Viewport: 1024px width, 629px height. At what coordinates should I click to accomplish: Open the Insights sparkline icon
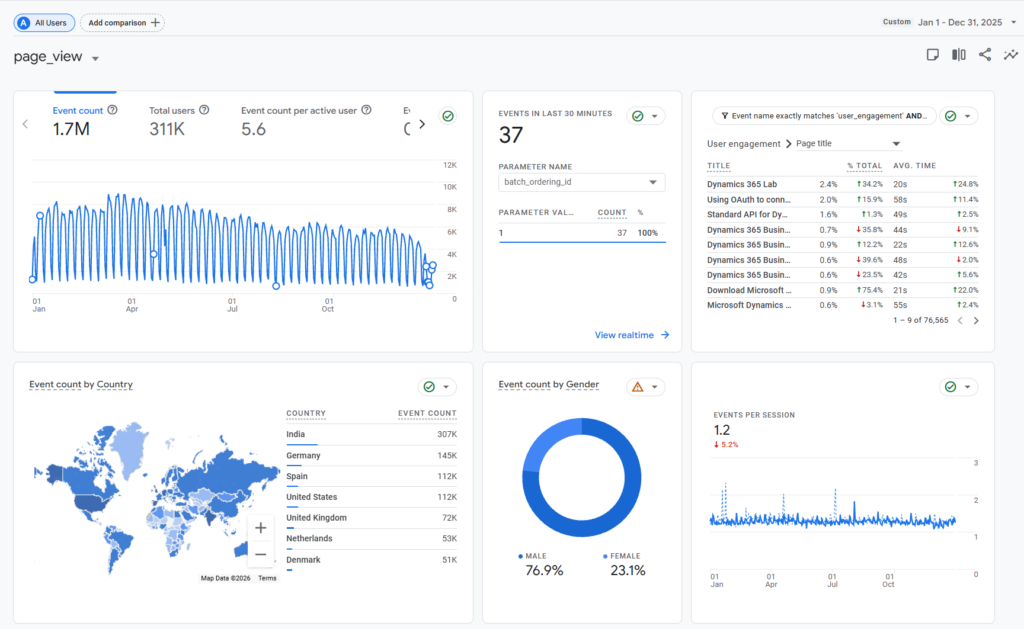(1011, 55)
